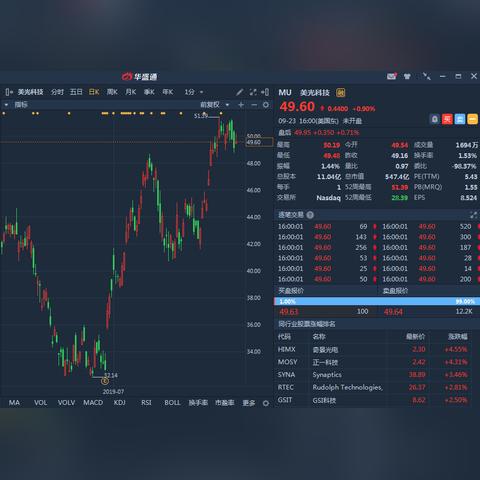Viewport: 480px width, 480px height.
Task: Toggle the right quote panel icon
Action: click(x=265, y=92)
